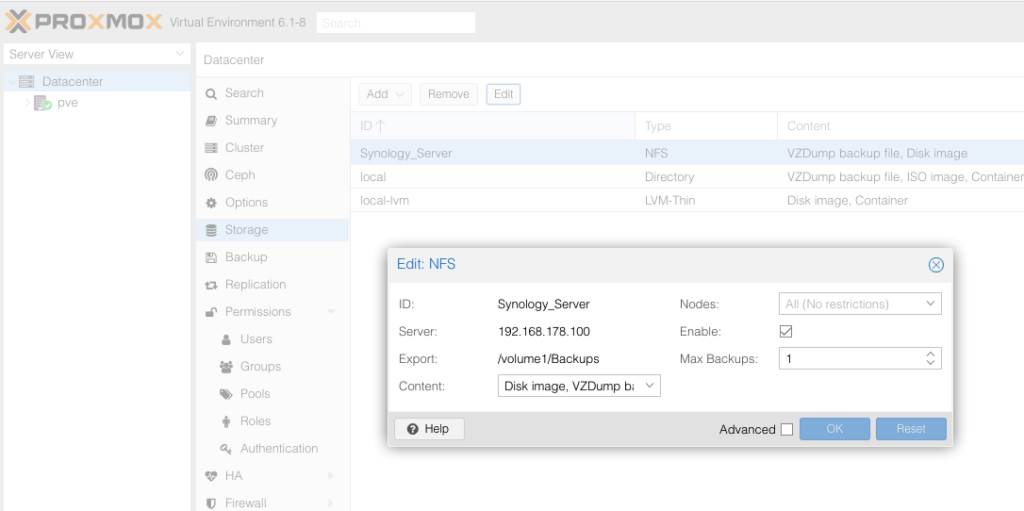Toggle the Advanced checkbox

point(787,429)
